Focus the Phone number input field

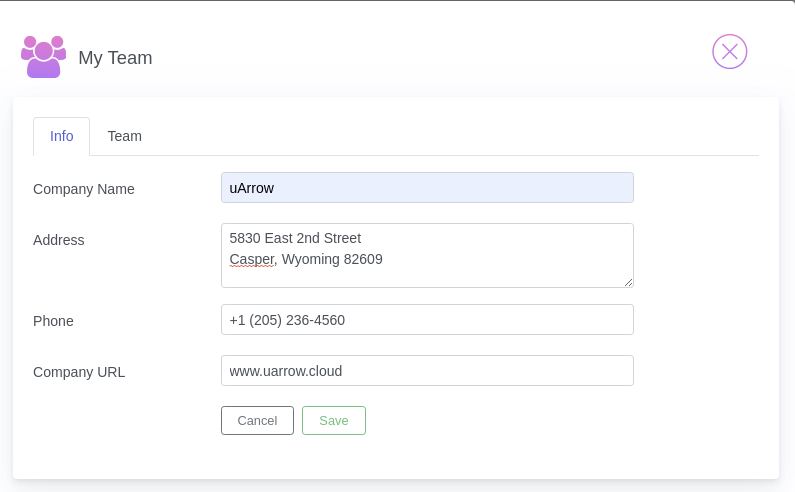(427, 320)
